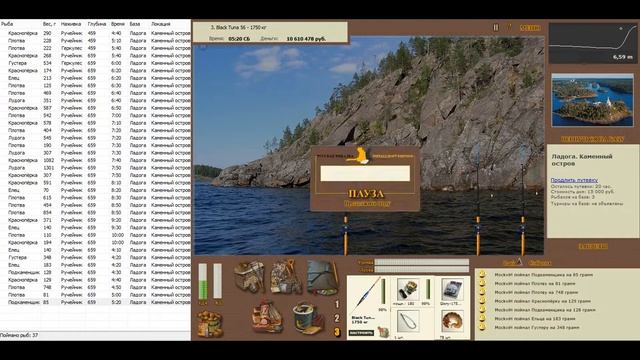Click the smiley beside Подкаменщика на 128 грамм

(x=482, y=310)
